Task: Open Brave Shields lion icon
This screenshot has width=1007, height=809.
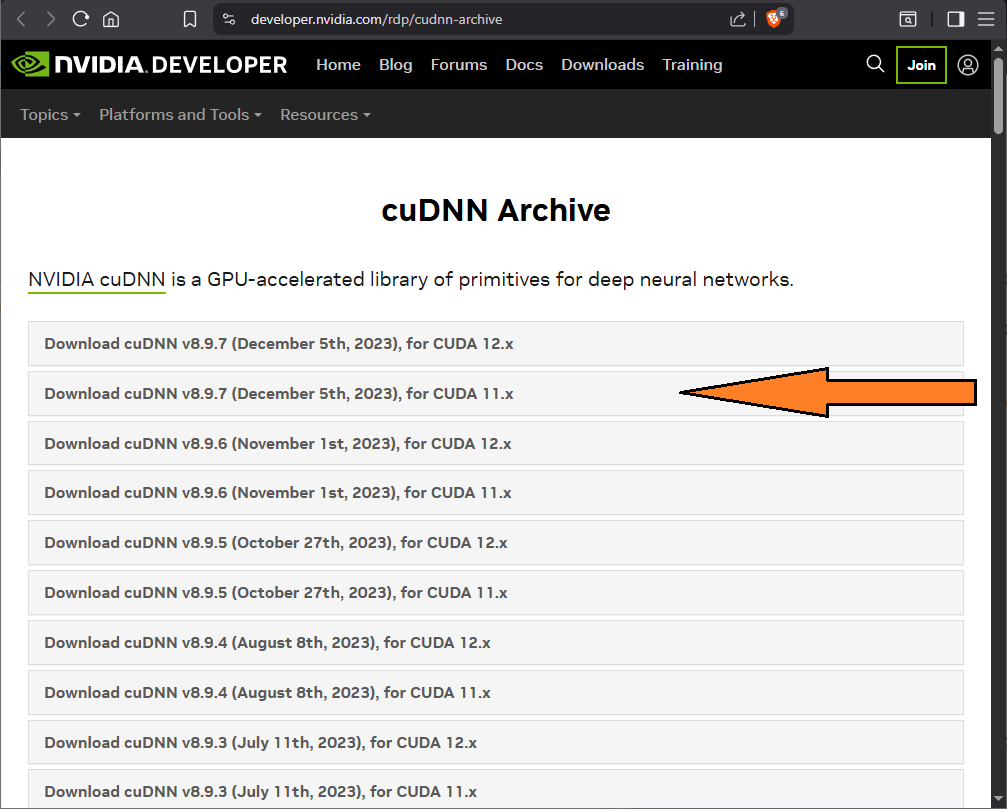Action: pos(775,19)
